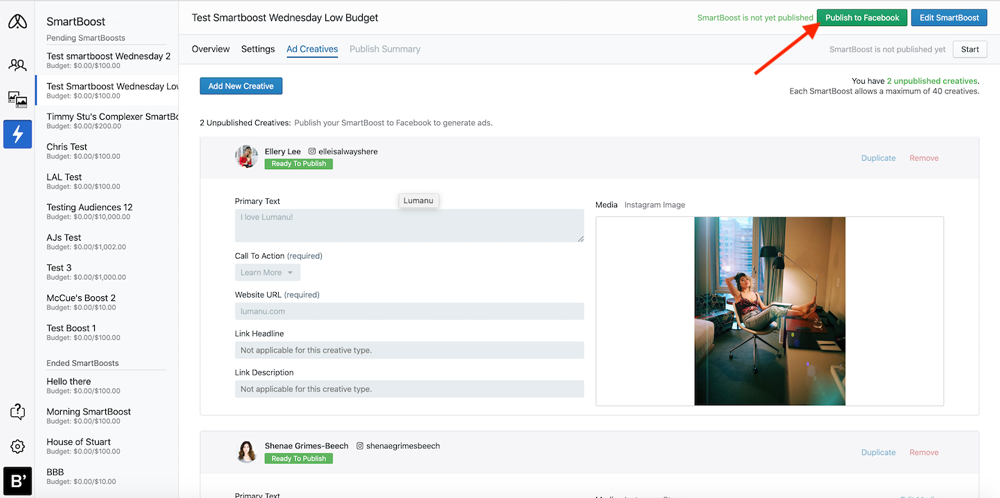Click the 'elleisalwayshere' Instagram handle

(348, 152)
